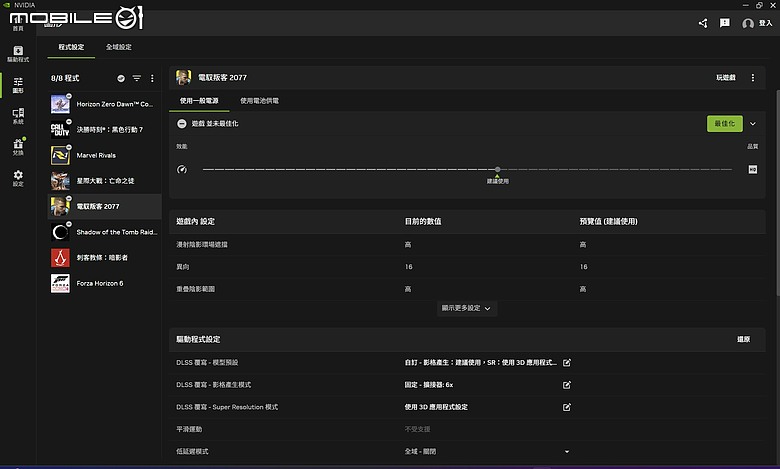780x469 pixels.
Task: Click the 異向 setting row
Action: point(467,267)
